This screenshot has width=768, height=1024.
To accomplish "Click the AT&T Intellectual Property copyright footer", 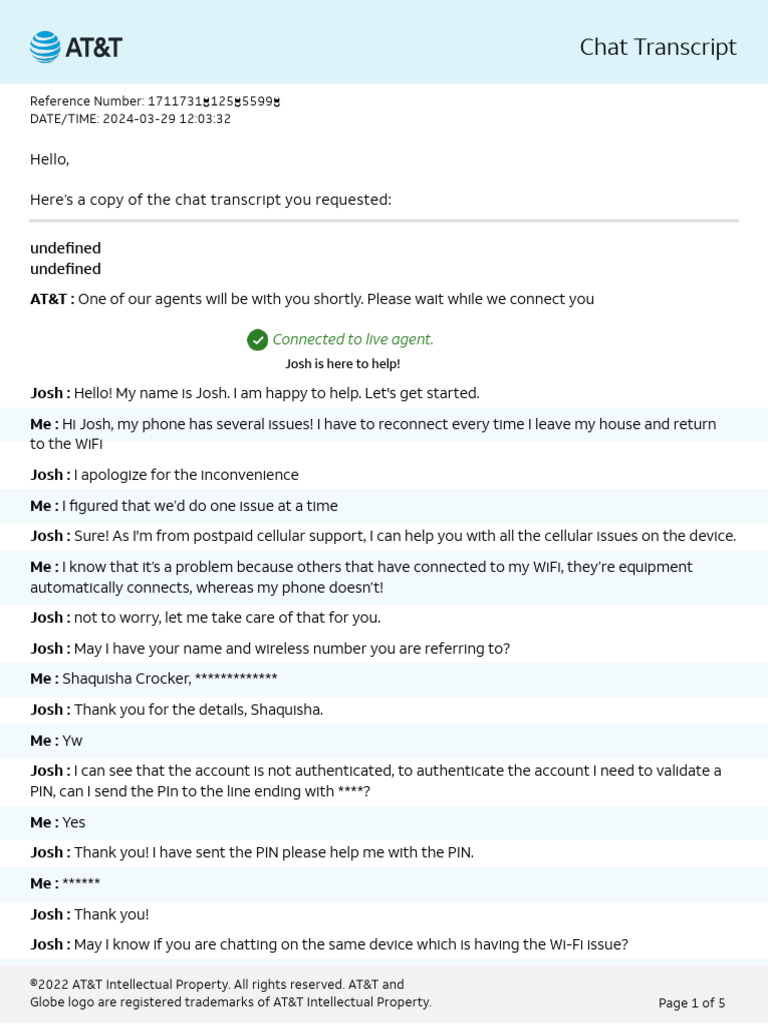I will coord(230,993).
